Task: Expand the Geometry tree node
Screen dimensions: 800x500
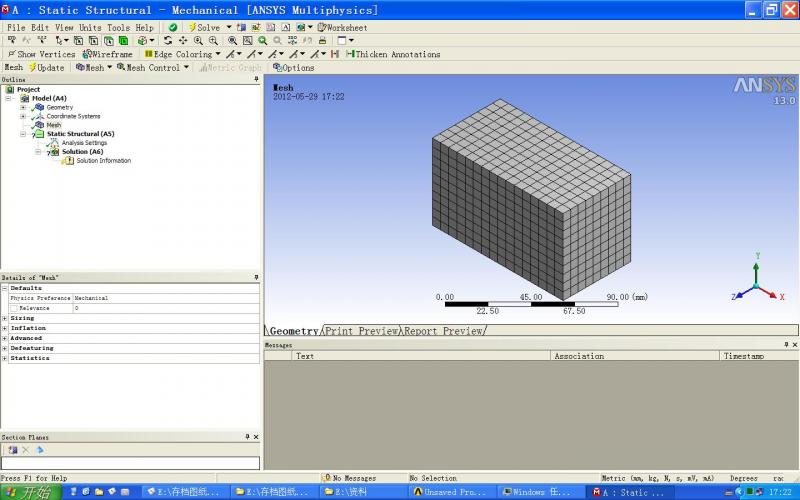Action: [23, 107]
